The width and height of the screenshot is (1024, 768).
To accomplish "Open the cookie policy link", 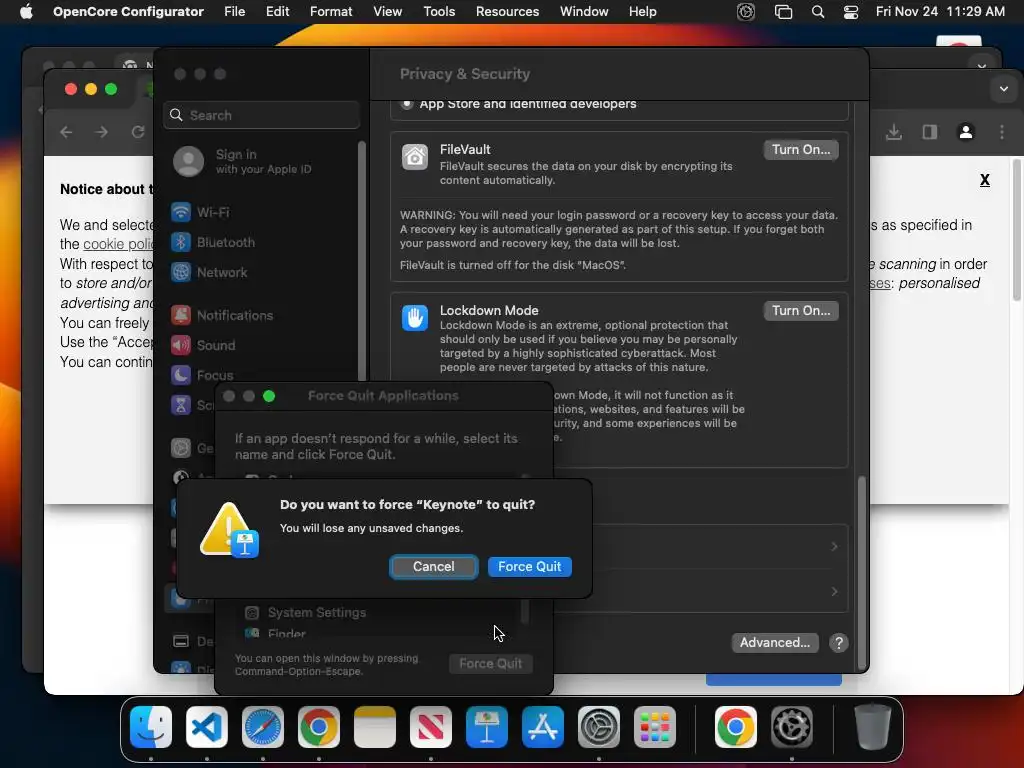I will [118, 244].
